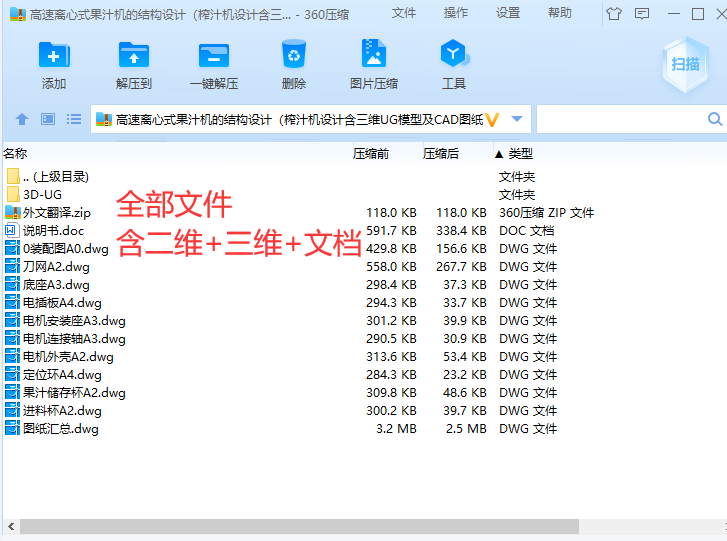Click the 解压到 (Extract to) icon
The image size is (727, 541).
(x=134, y=55)
